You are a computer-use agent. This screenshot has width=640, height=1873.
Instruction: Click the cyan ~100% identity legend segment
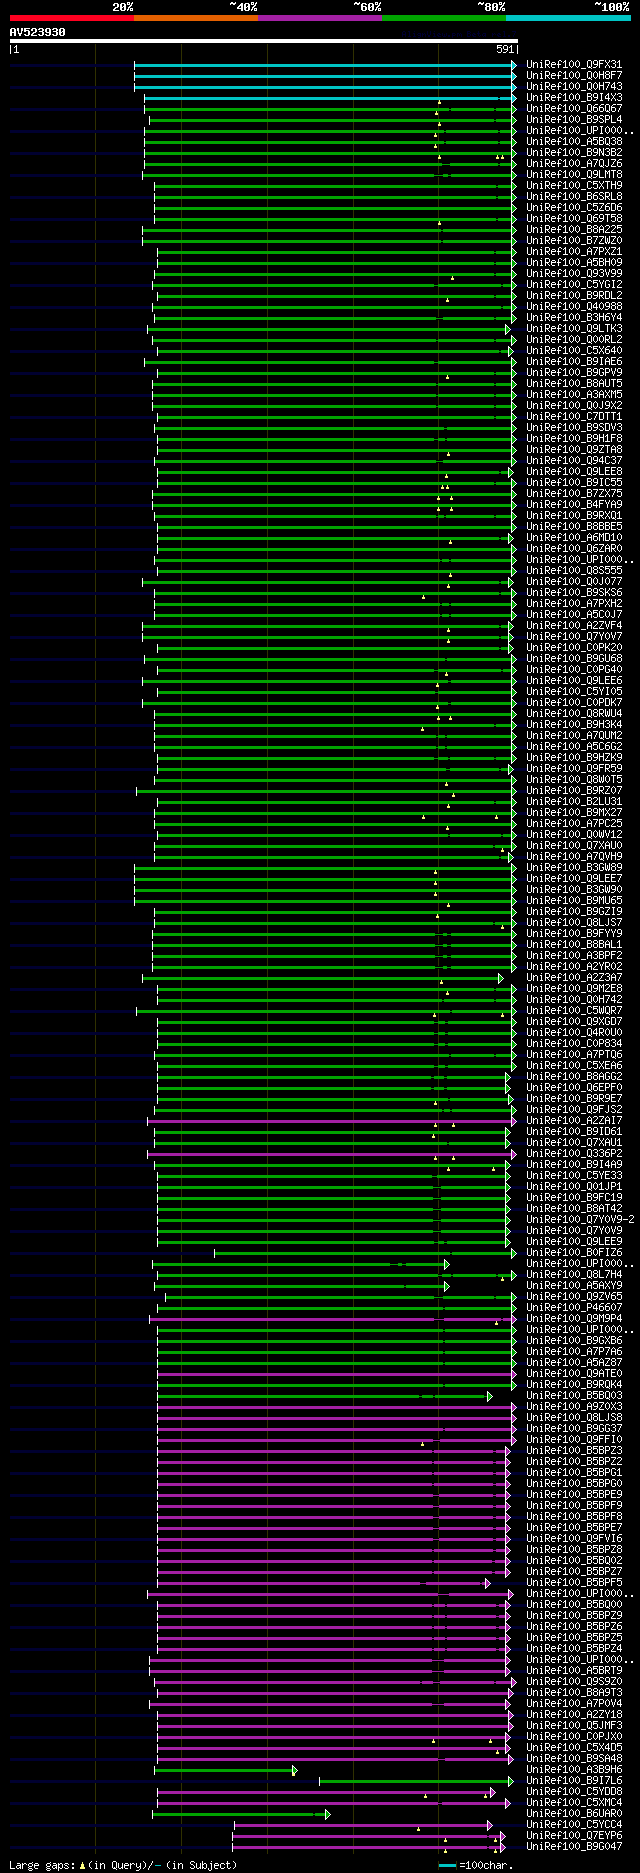568,18
